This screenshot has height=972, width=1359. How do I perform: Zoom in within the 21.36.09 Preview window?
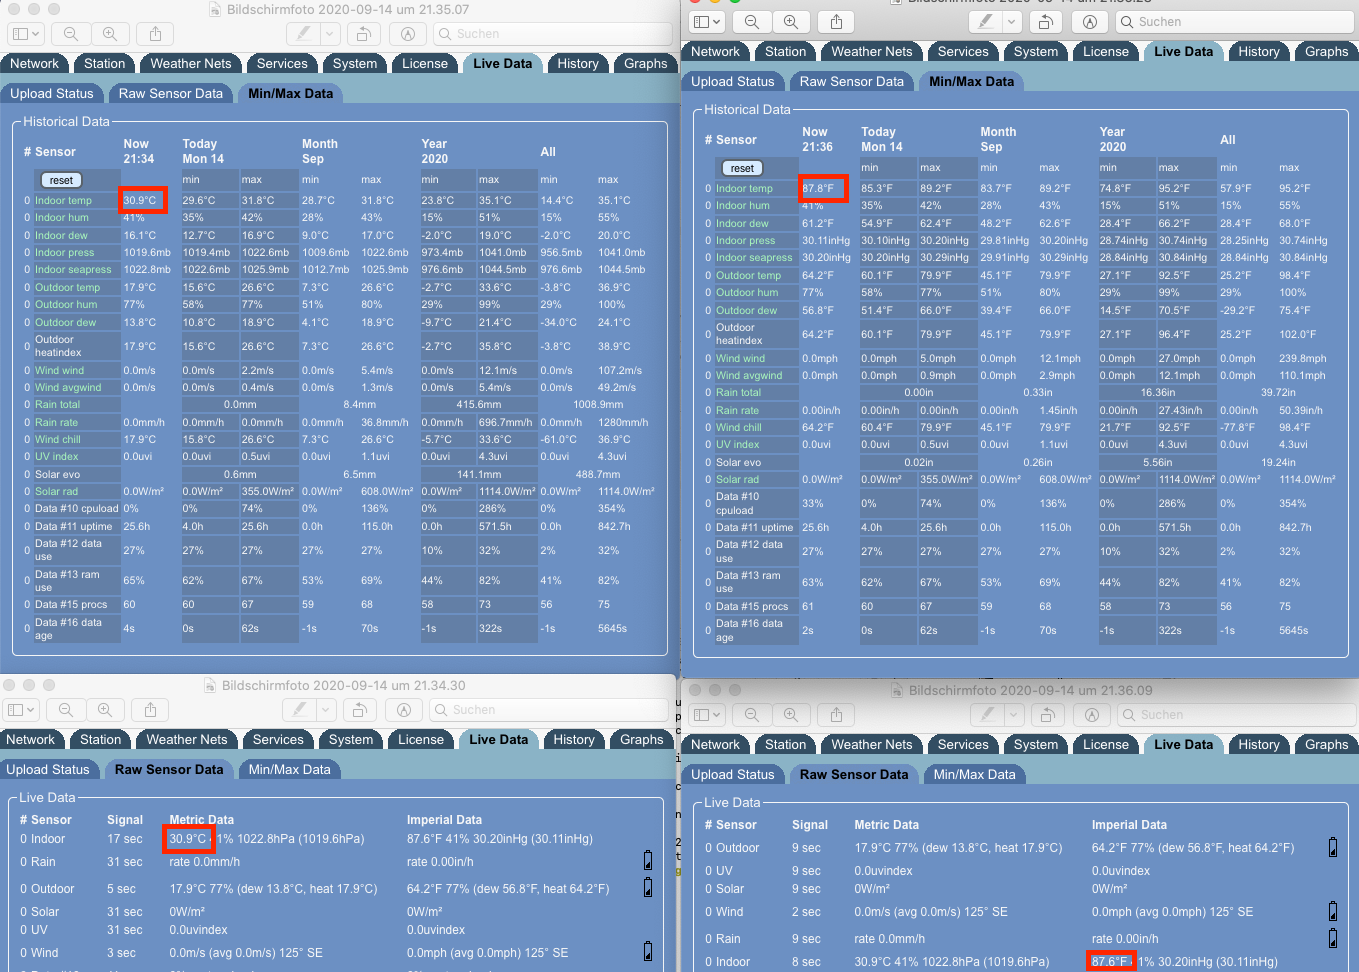click(x=791, y=714)
